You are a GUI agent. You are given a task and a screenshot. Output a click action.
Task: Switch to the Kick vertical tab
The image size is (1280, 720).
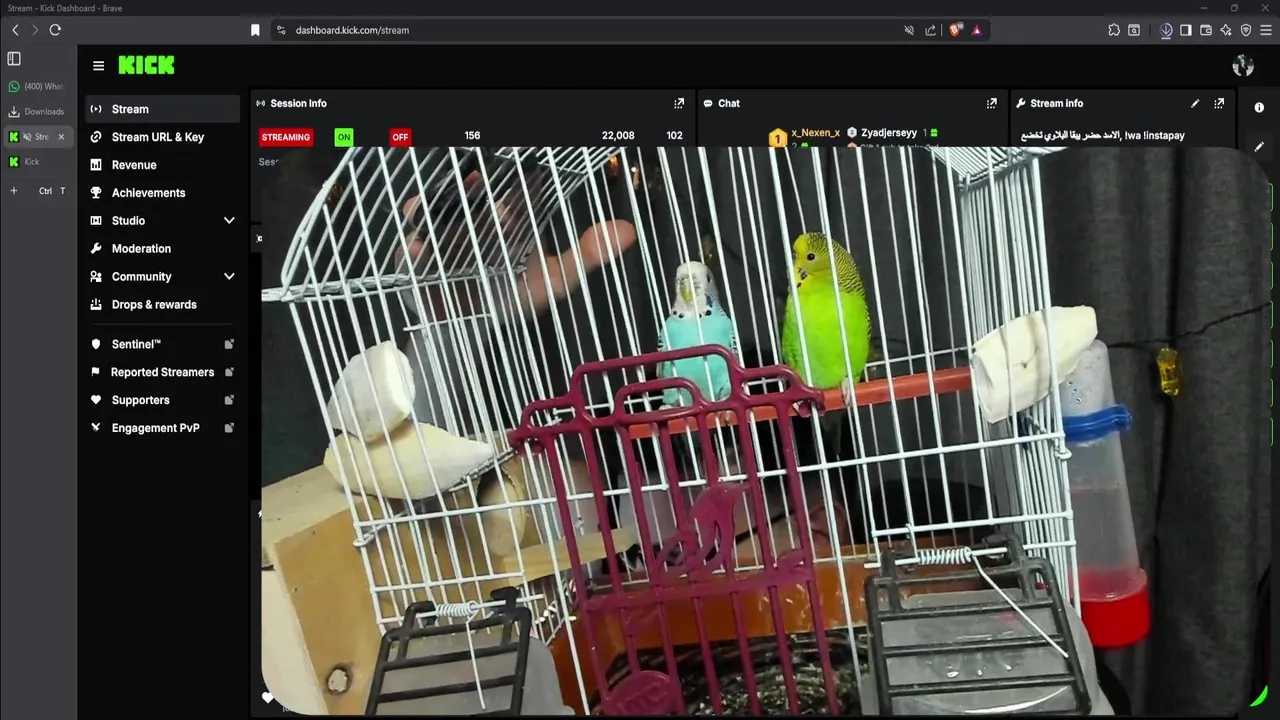click(x=37, y=162)
